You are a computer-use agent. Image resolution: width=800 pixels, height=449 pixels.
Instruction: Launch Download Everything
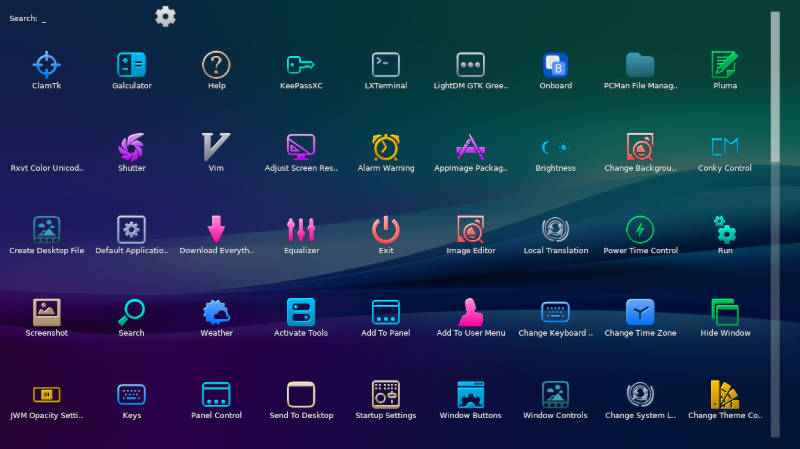pos(216,230)
